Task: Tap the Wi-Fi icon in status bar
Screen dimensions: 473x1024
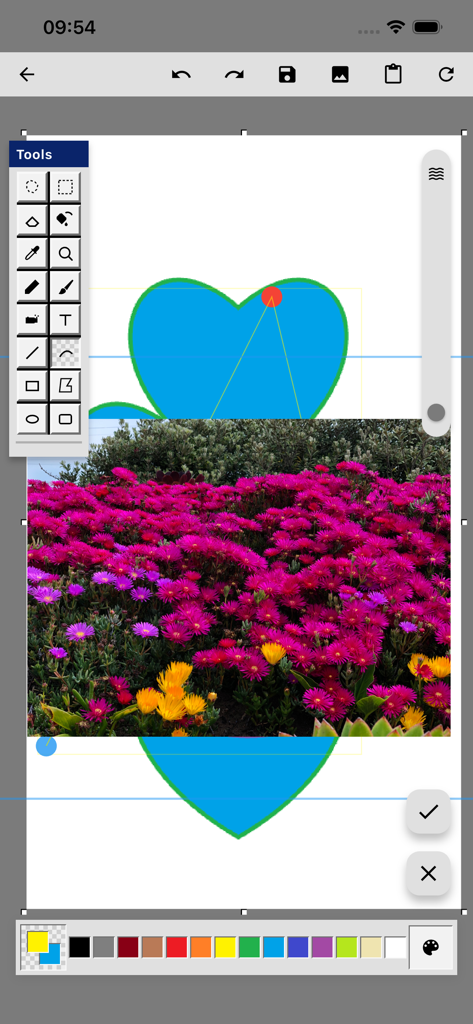Action: pos(395,27)
